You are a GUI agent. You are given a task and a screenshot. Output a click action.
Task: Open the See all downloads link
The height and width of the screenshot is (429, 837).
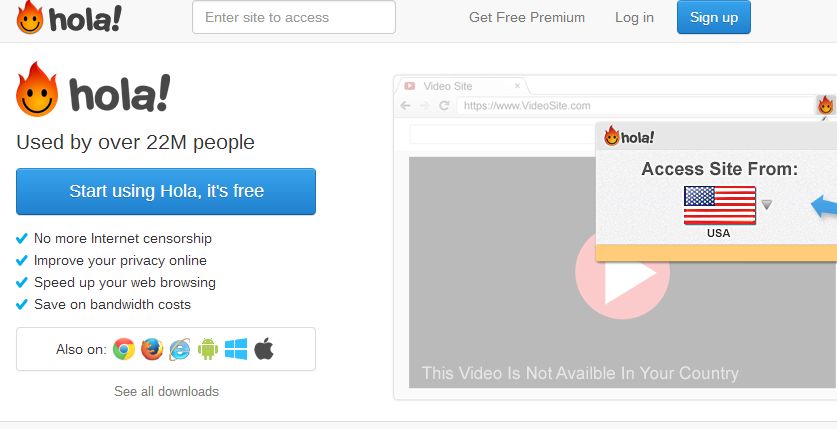click(x=167, y=391)
